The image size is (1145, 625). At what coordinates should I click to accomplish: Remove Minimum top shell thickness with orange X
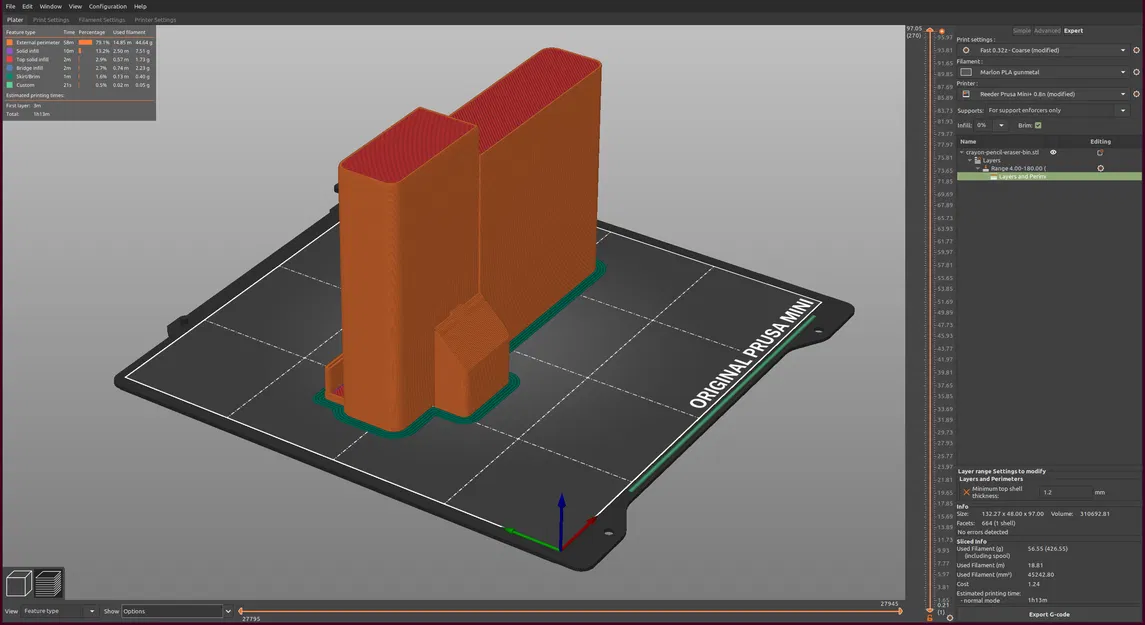pos(966,493)
